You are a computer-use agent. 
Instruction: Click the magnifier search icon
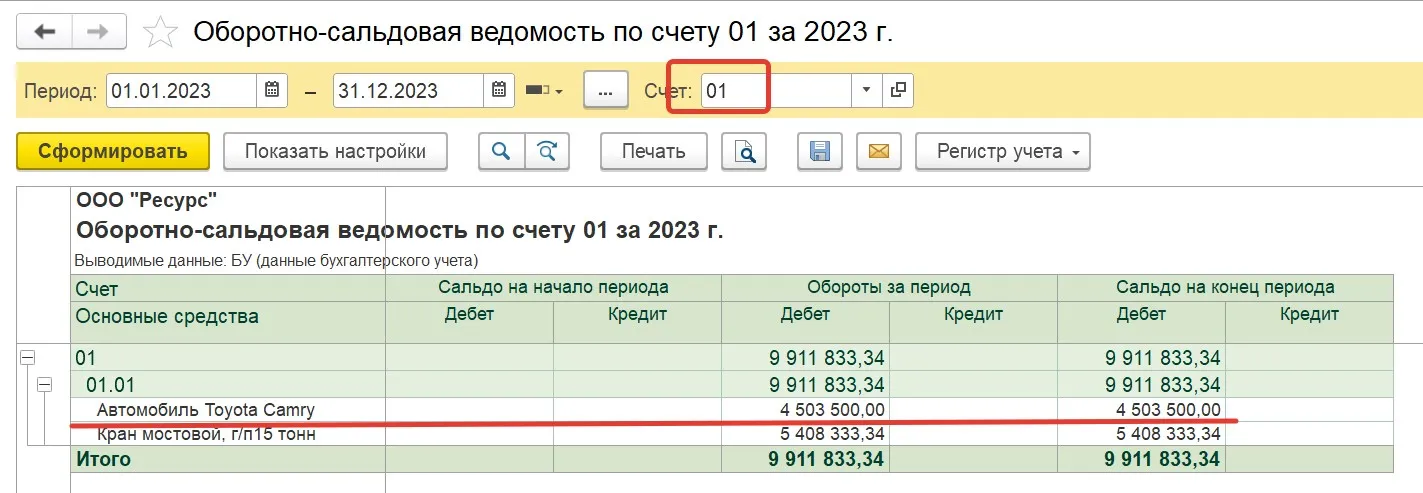(x=501, y=152)
